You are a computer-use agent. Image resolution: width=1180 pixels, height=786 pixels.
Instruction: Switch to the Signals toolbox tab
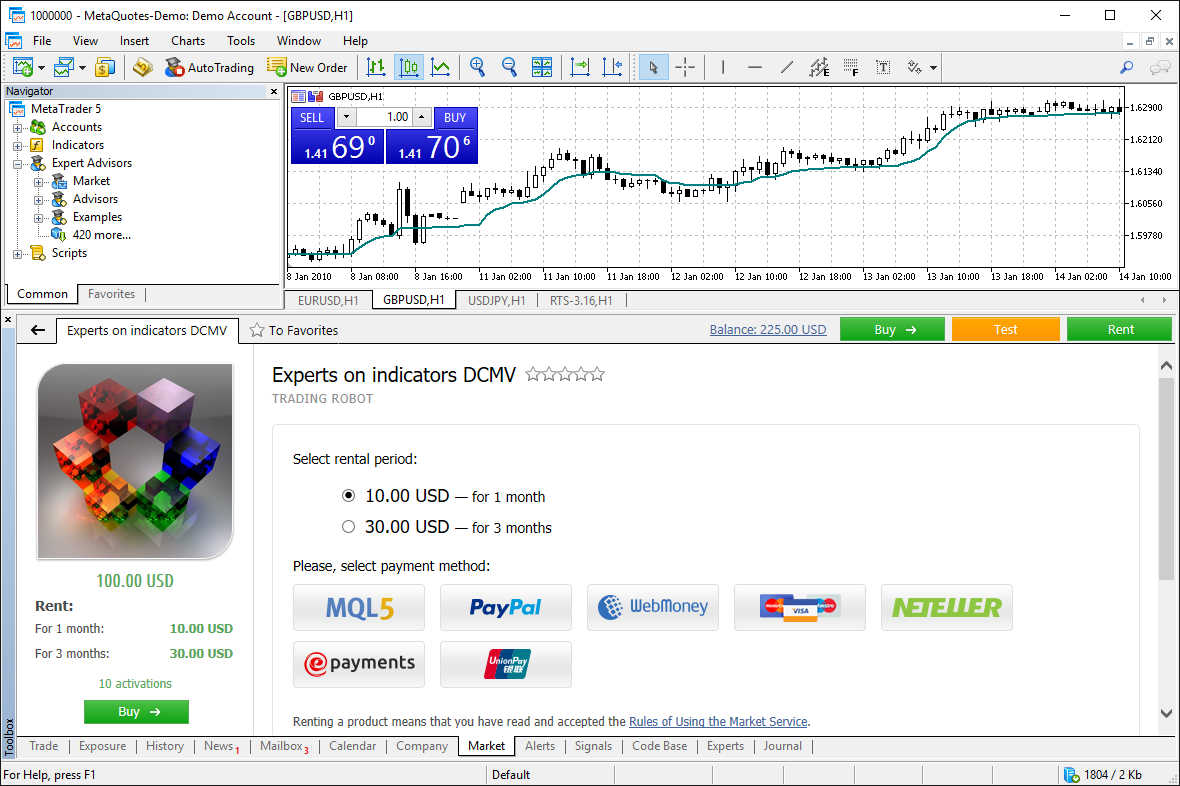point(593,746)
